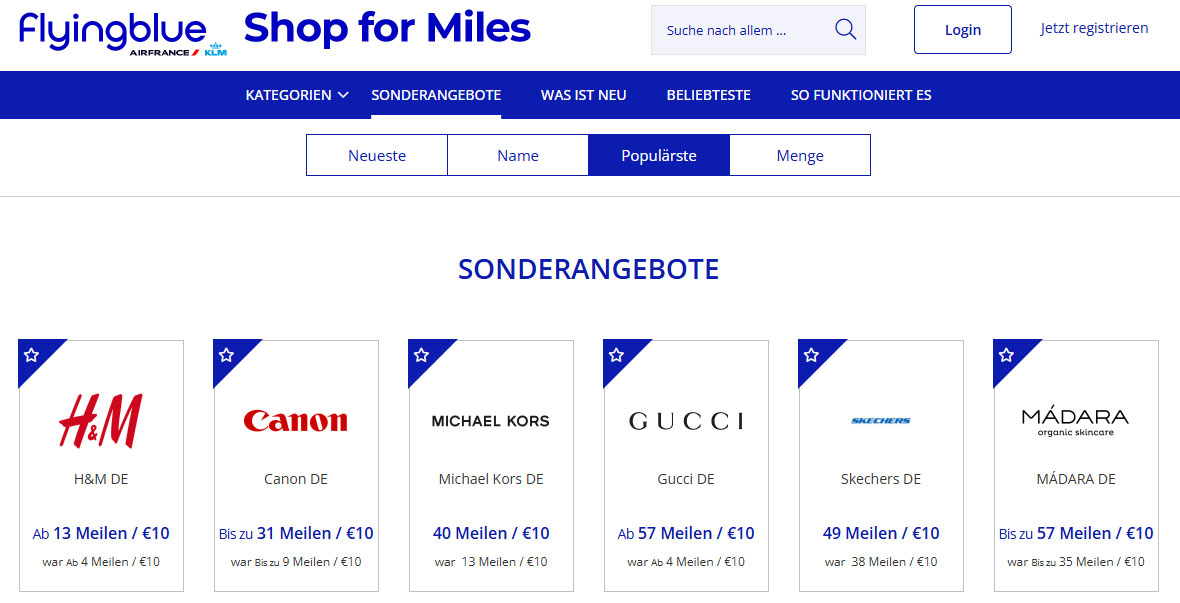Open the MÁDARA DE shop name
The image size is (1180, 603).
[x=1075, y=479]
